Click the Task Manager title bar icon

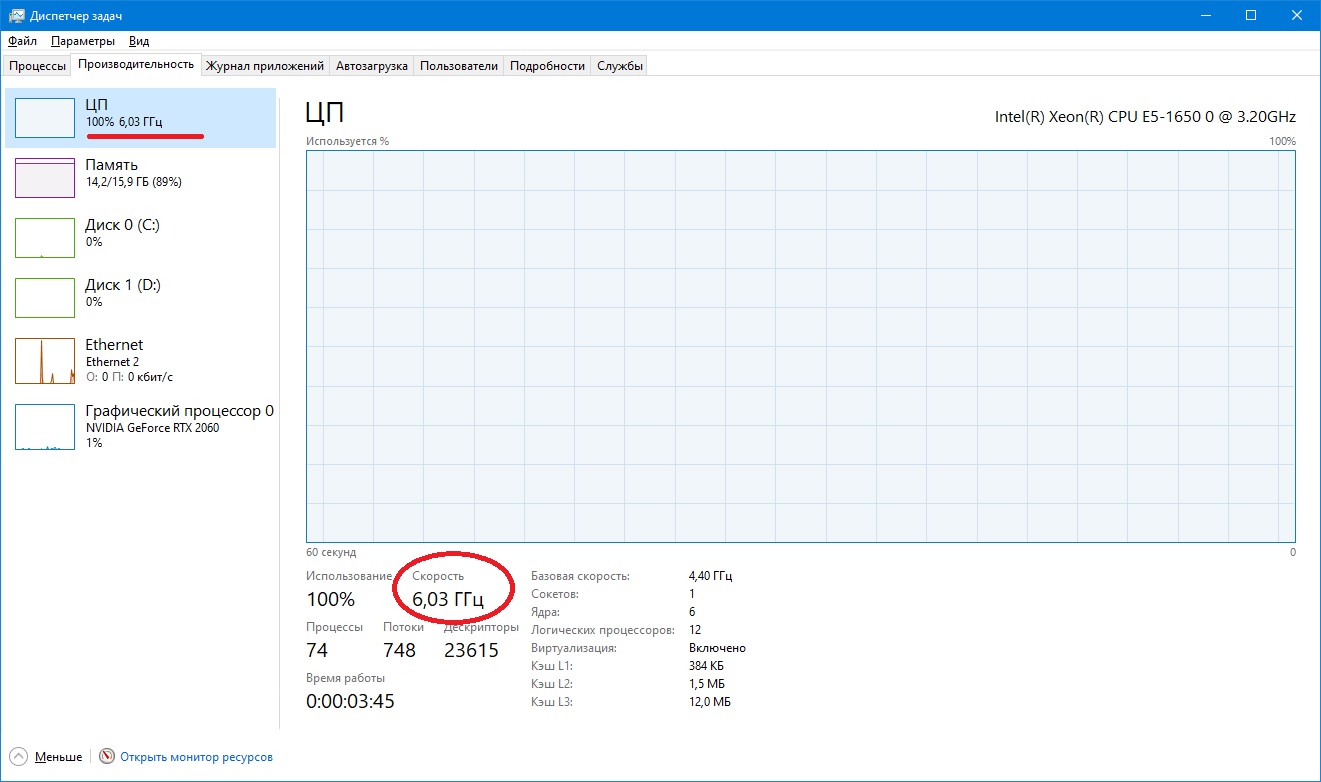coord(16,15)
